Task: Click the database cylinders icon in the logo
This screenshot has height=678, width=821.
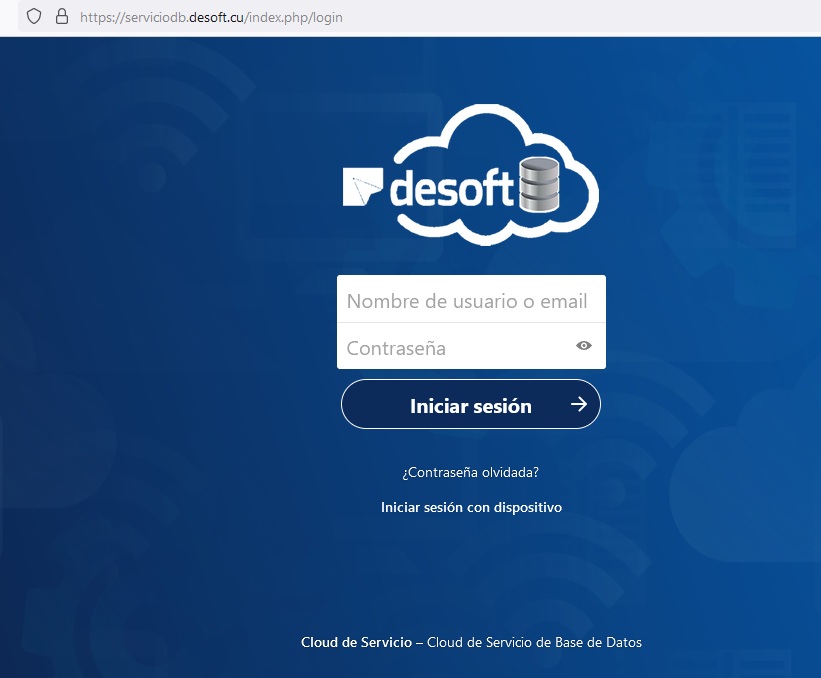Action: click(540, 186)
